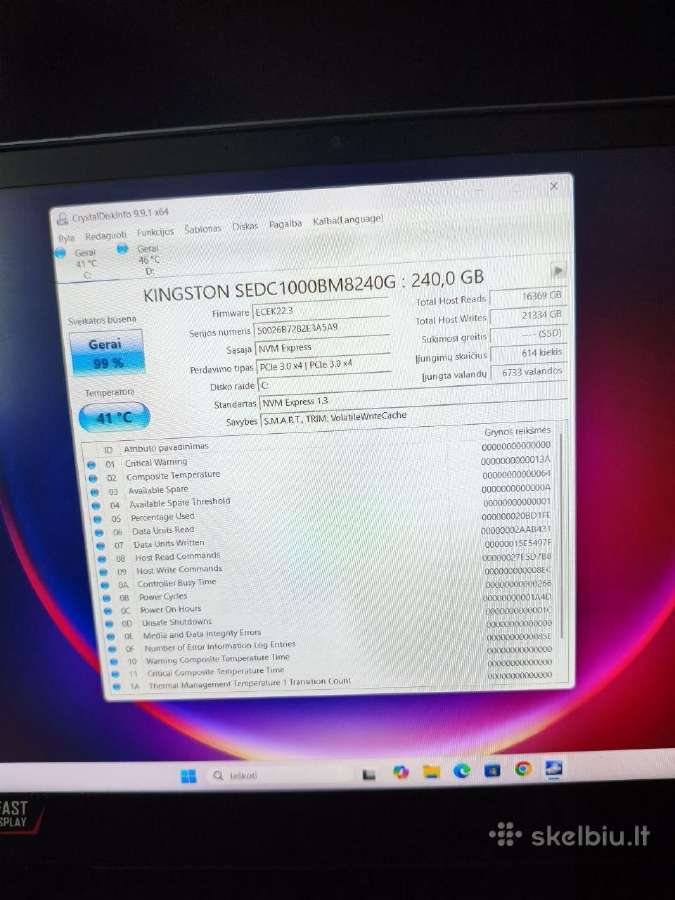Click the Total Host Reads value
This screenshot has height=900, width=675.
click(x=528, y=296)
